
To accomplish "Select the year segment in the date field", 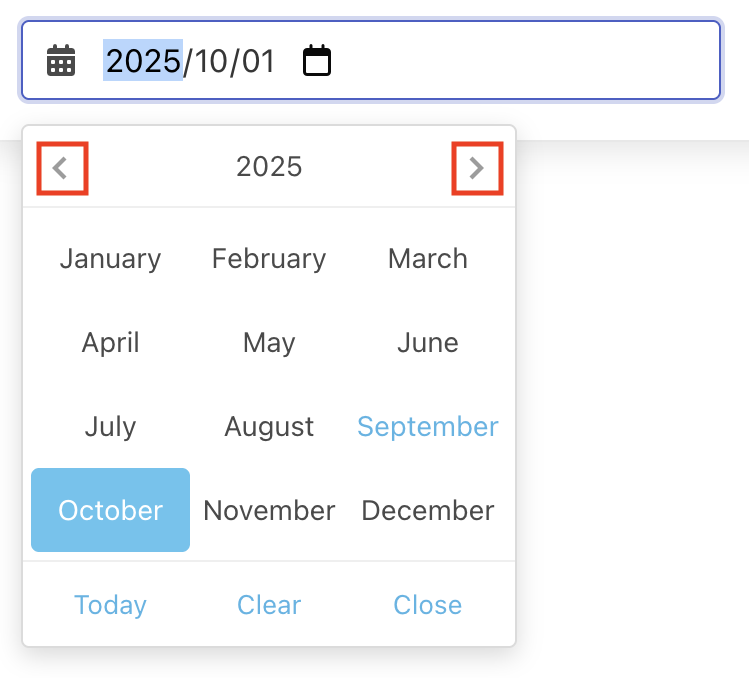I will click(144, 61).
